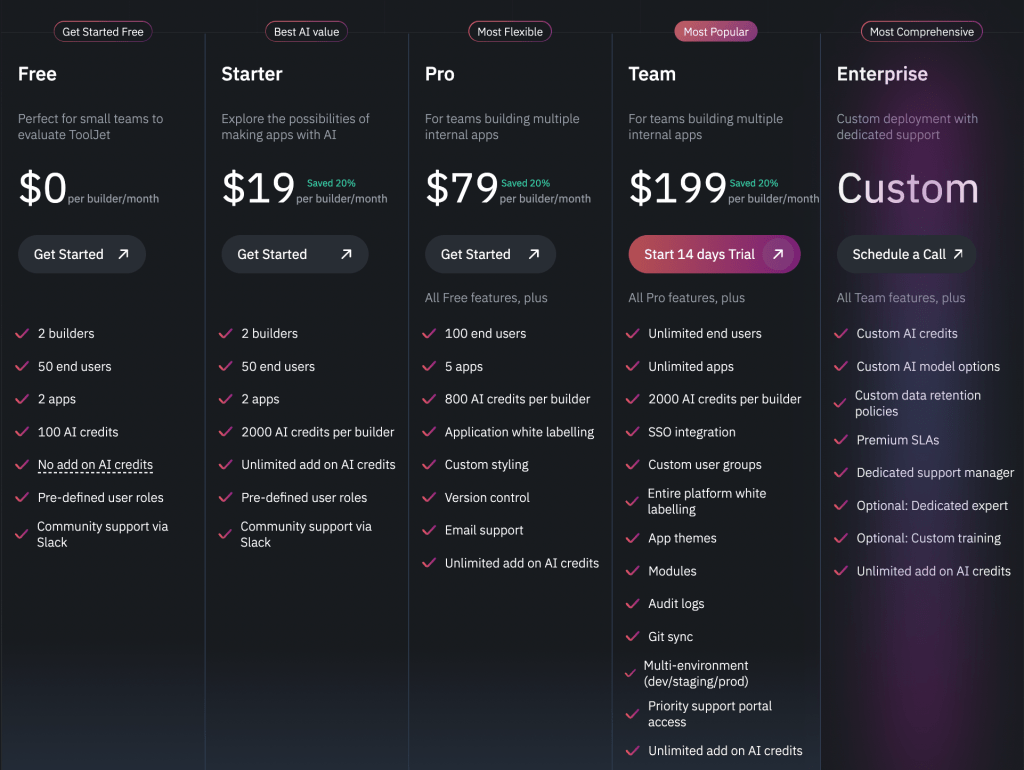Click Get Started under the Starter plan
1024x770 pixels.
click(x=294, y=254)
